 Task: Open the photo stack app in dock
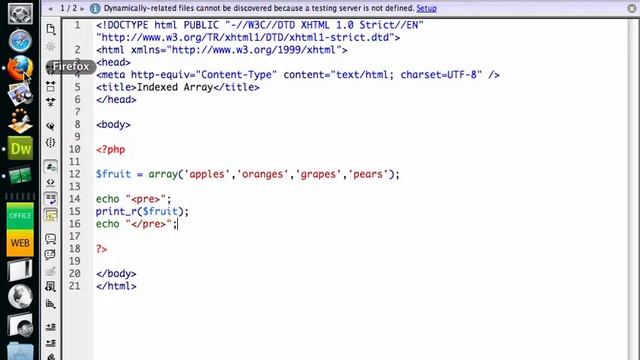pyautogui.click(x=20, y=94)
